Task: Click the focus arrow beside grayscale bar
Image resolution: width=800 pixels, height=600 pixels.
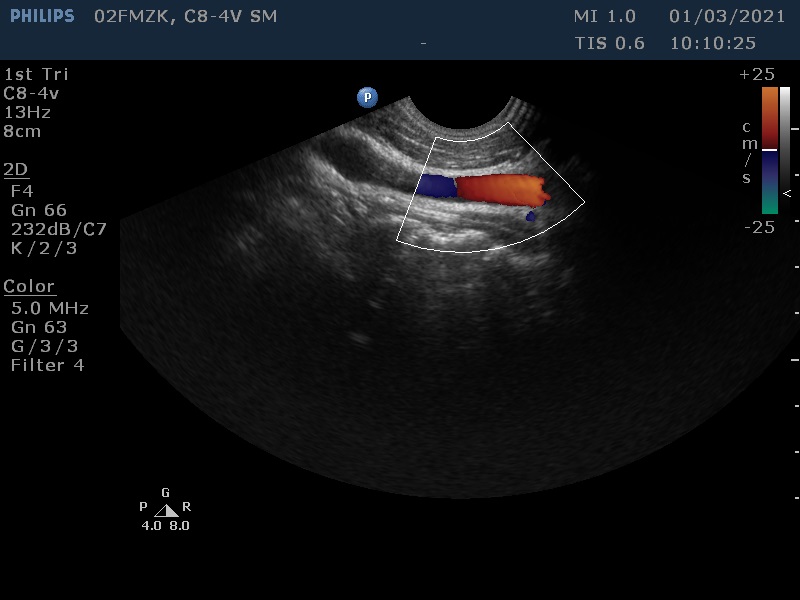Action: pyautogui.click(x=787, y=192)
